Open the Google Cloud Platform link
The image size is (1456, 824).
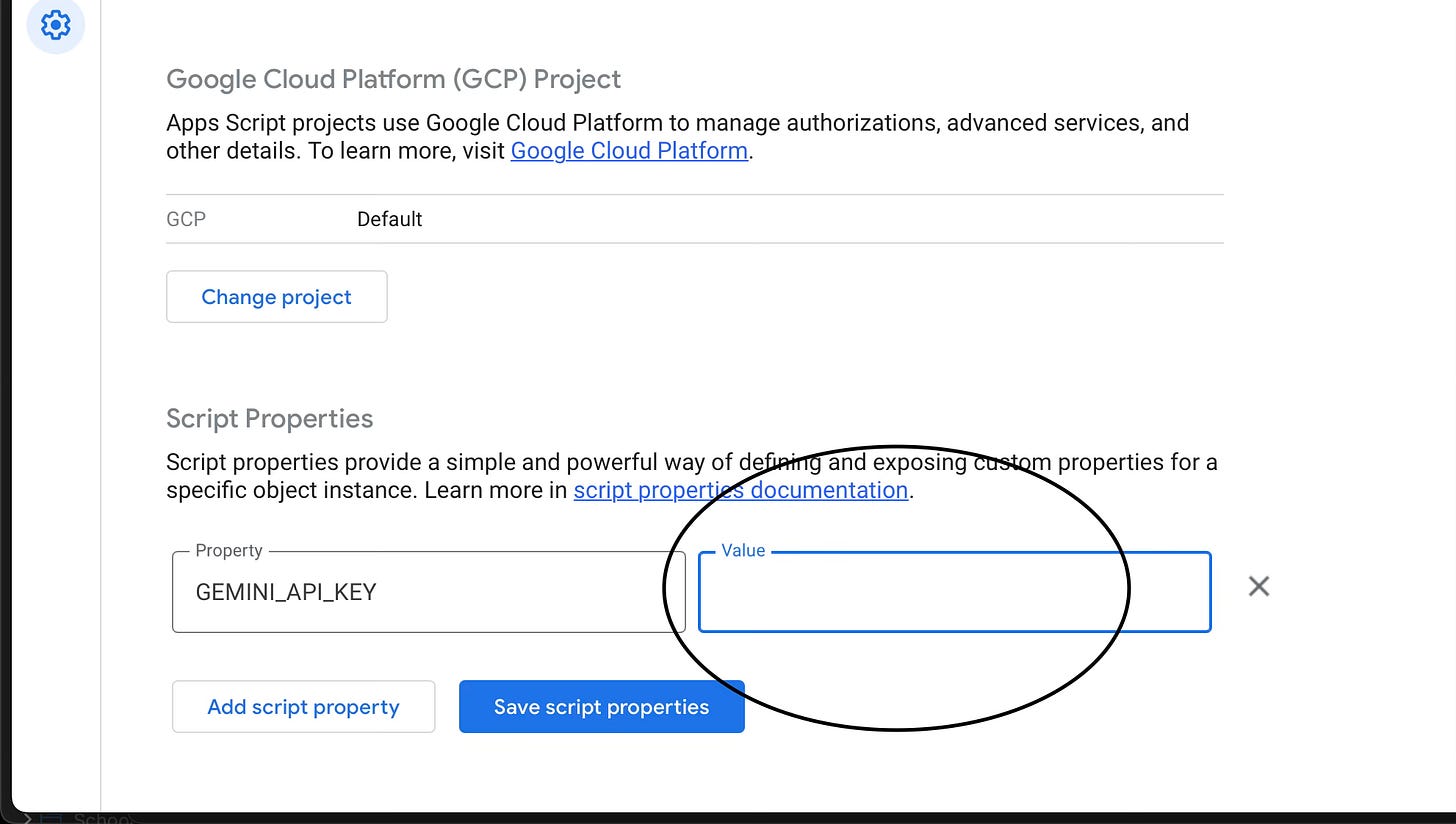pos(629,151)
